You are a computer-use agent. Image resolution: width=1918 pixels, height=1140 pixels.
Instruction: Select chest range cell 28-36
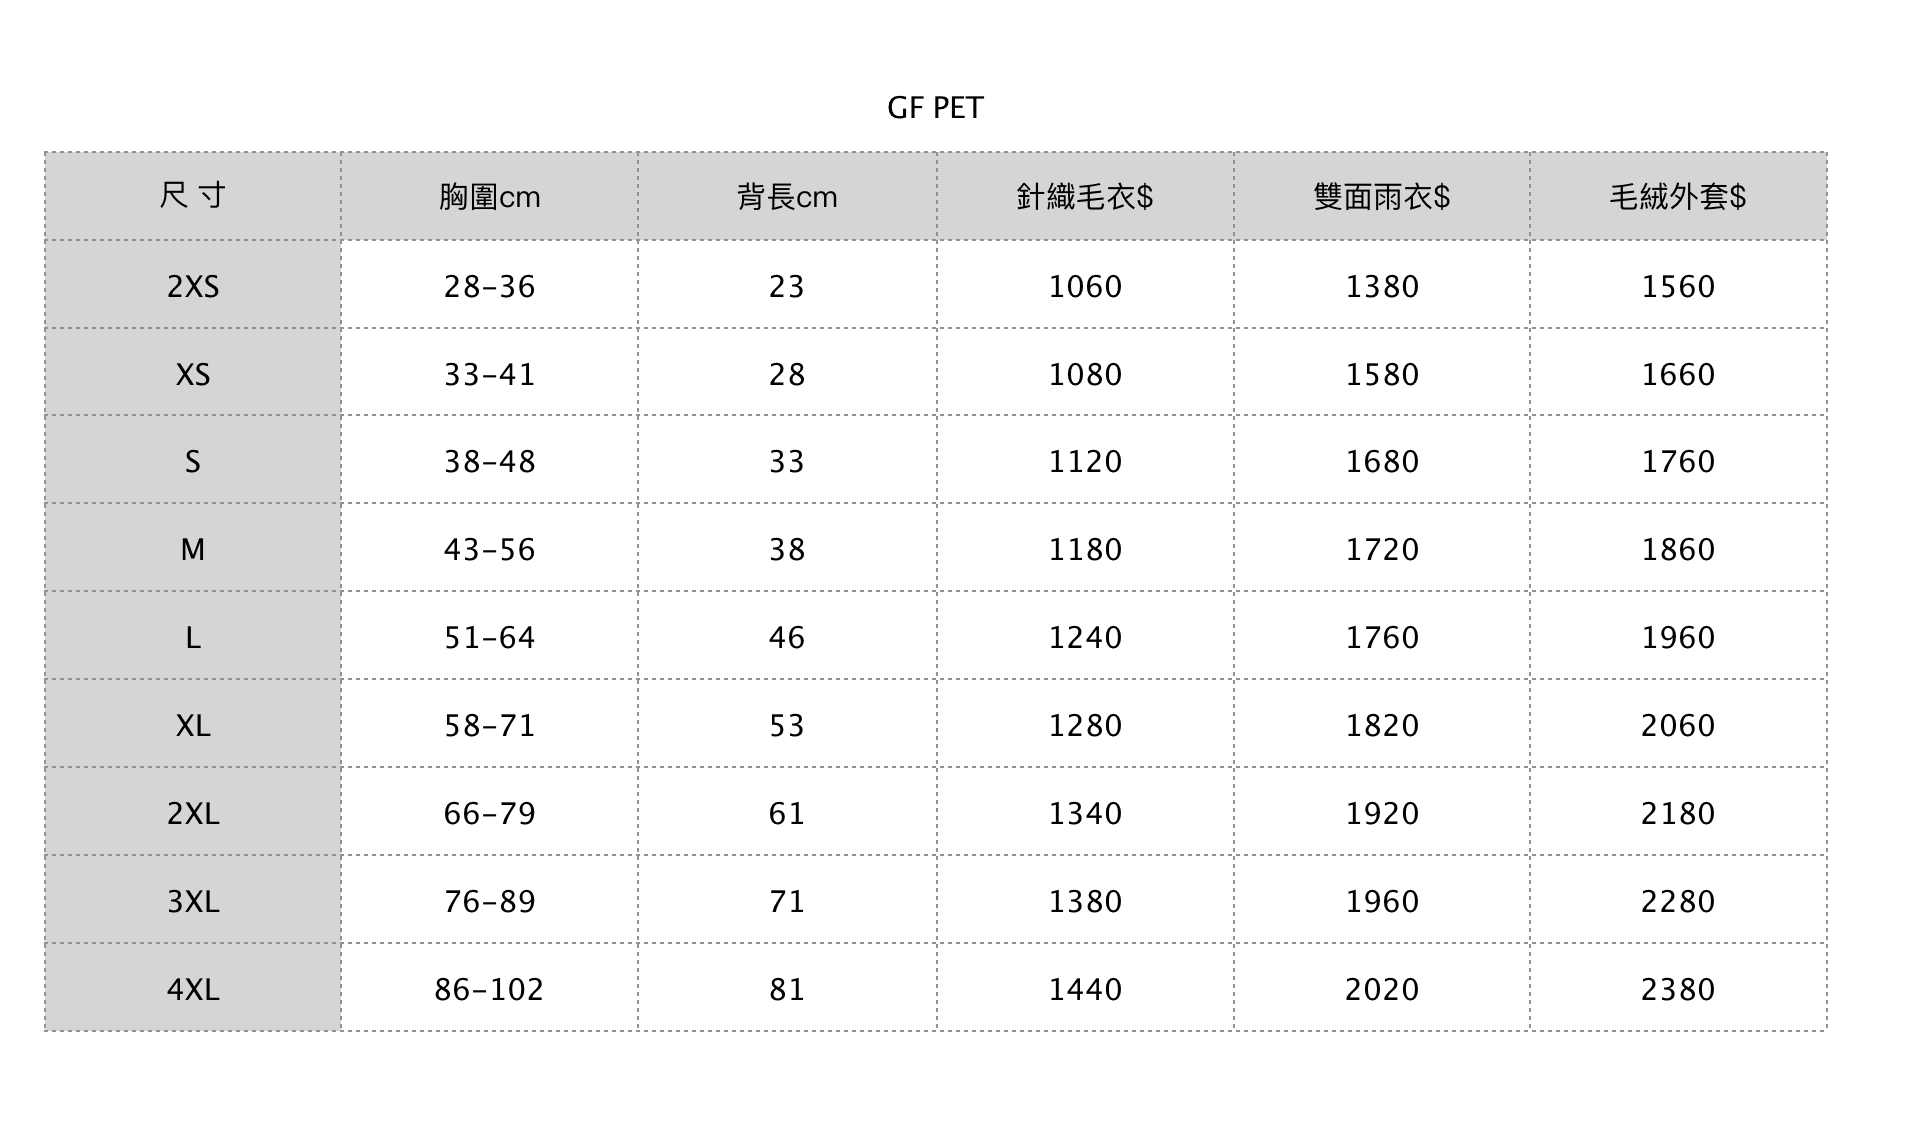[x=489, y=287]
